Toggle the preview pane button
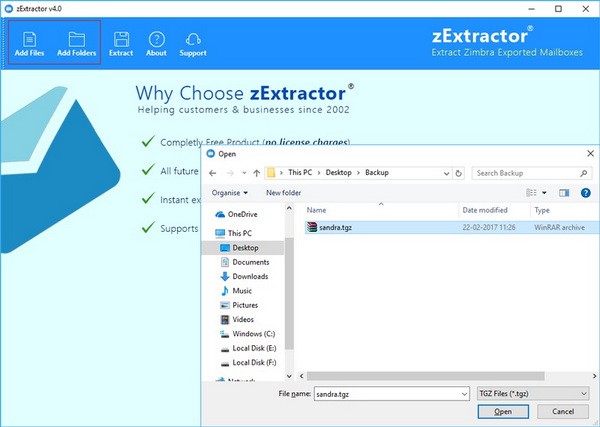This screenshot has height=427, width=600. pos(564,192)
